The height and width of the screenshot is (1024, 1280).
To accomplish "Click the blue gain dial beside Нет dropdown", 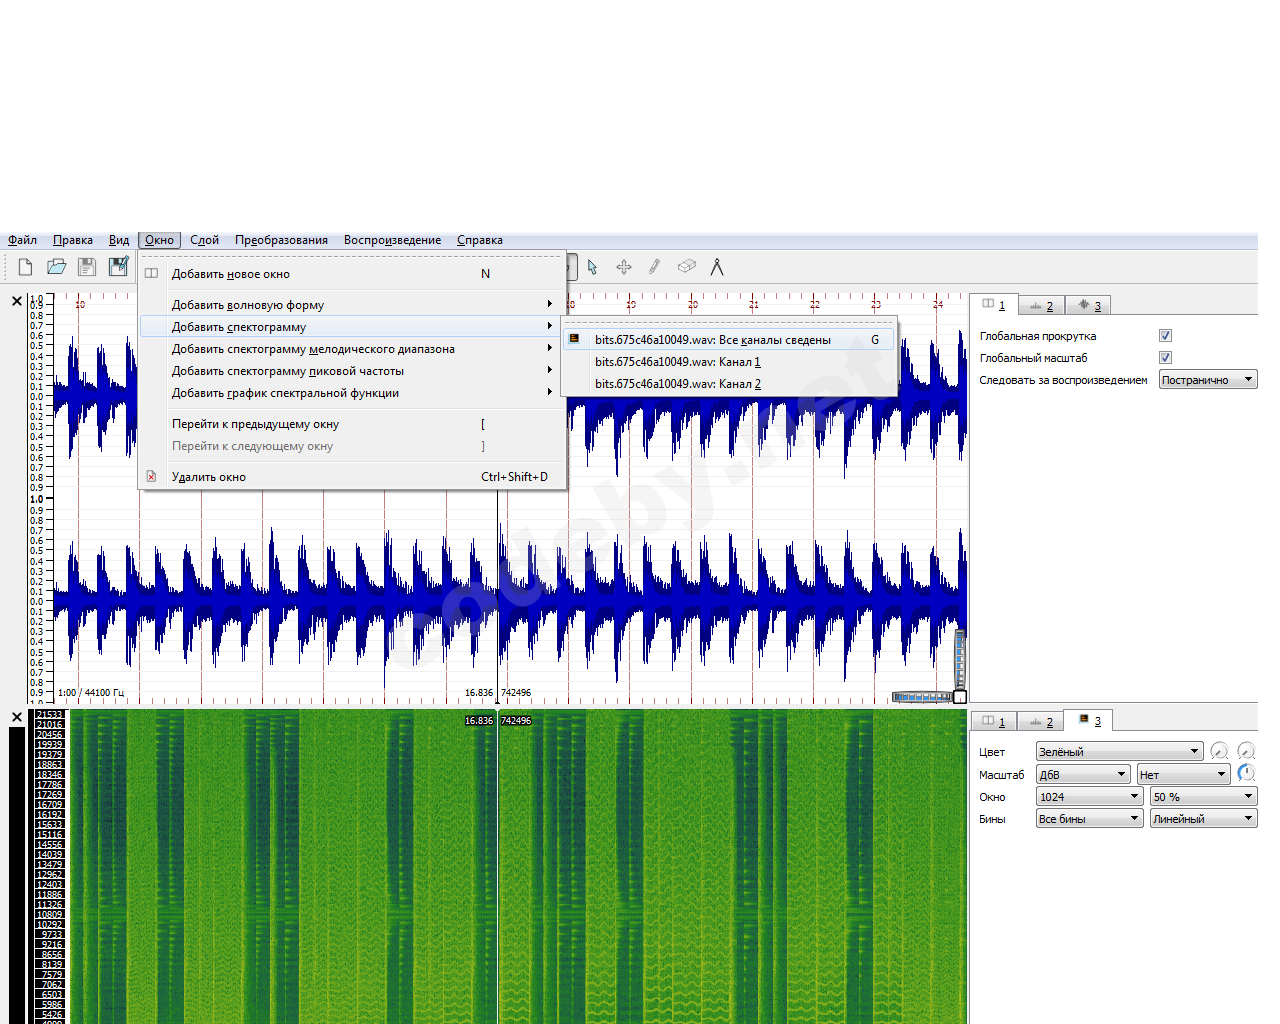I will [x=1246, y=774].
